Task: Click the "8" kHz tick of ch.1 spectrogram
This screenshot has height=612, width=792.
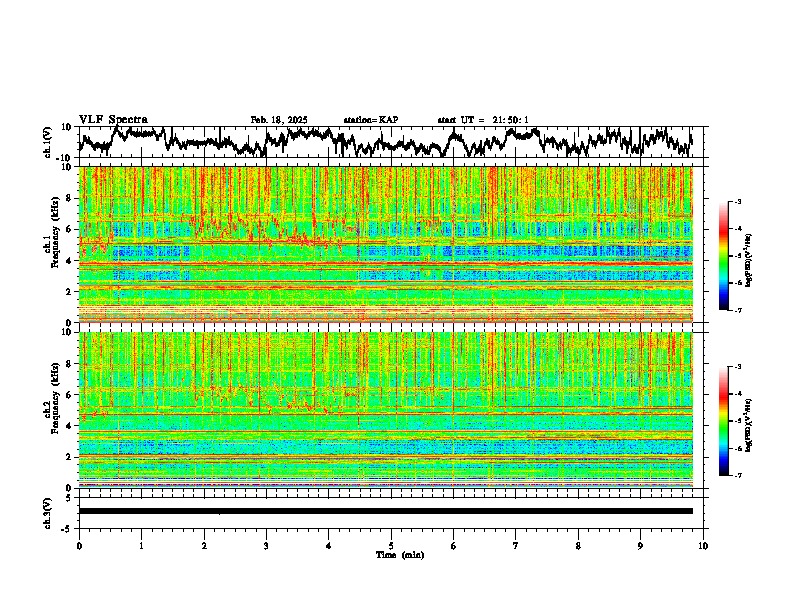Action: (x=70, y=198)
